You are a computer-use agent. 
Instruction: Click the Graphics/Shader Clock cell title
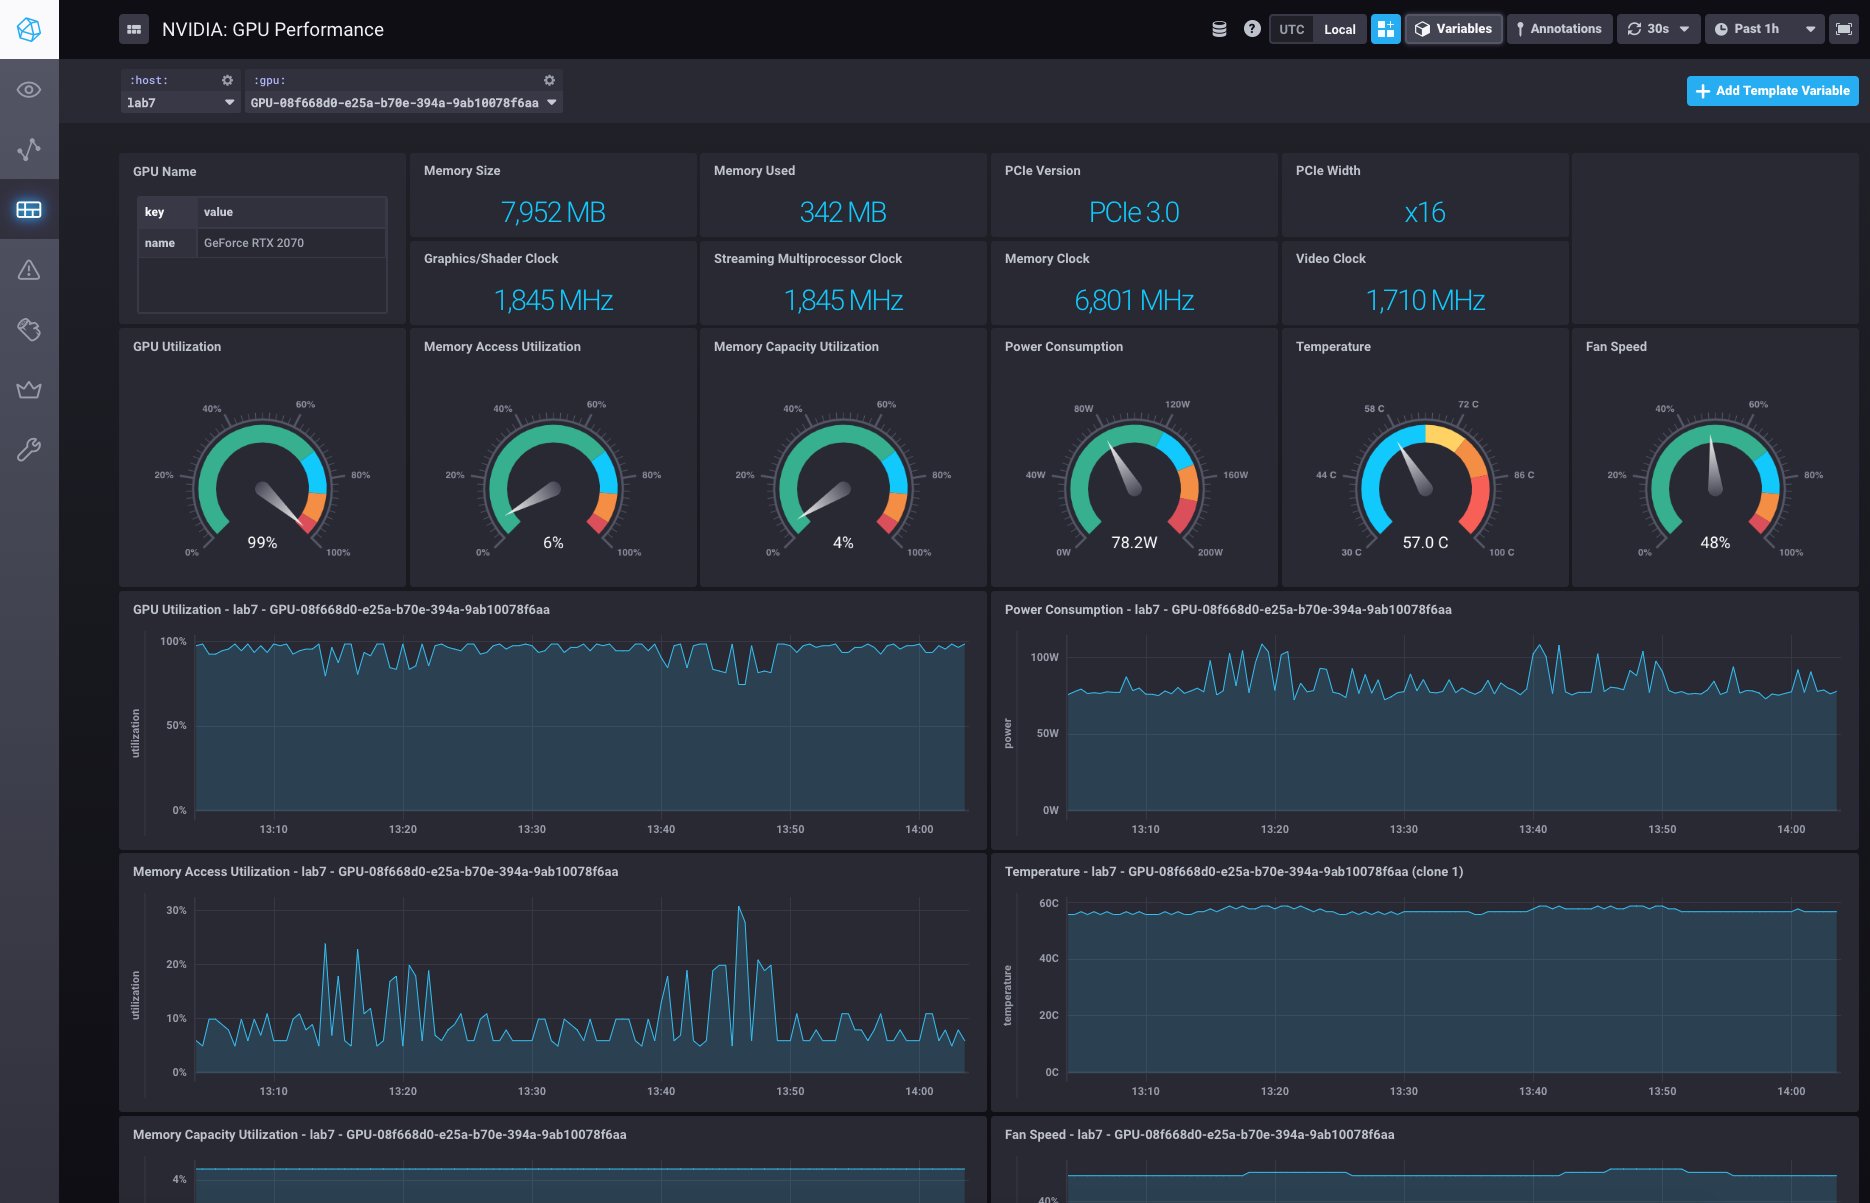[x=491, y=259]
